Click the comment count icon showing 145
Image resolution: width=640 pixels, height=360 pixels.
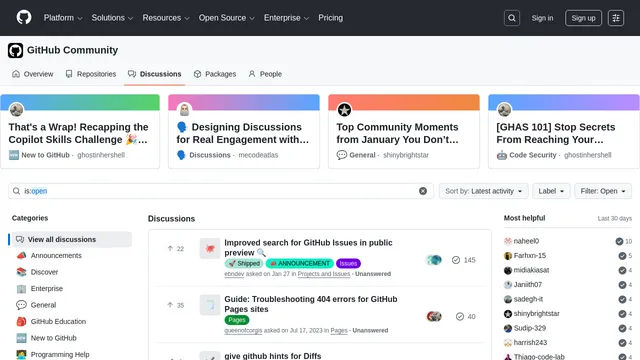tap(456, 260)
